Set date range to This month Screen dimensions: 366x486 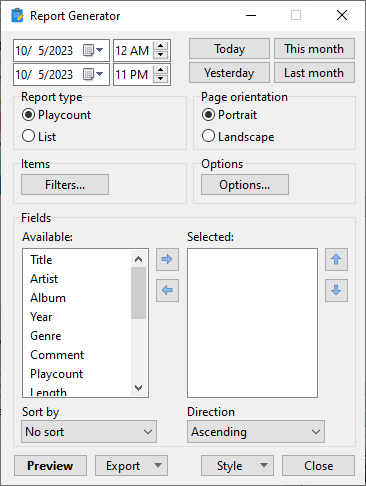pyautogui.click(x=314, y=49)
